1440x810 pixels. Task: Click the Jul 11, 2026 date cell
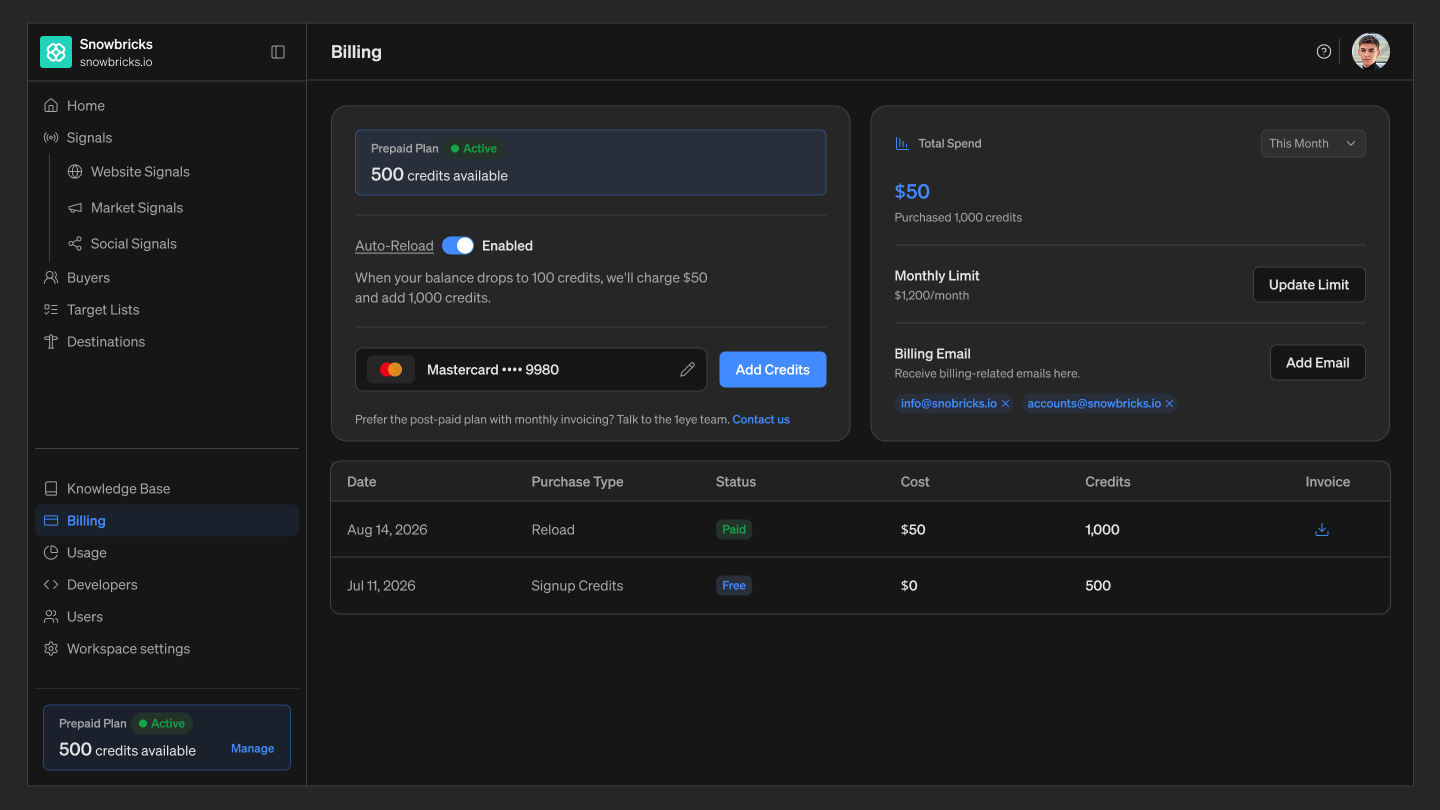coord(381,586)
